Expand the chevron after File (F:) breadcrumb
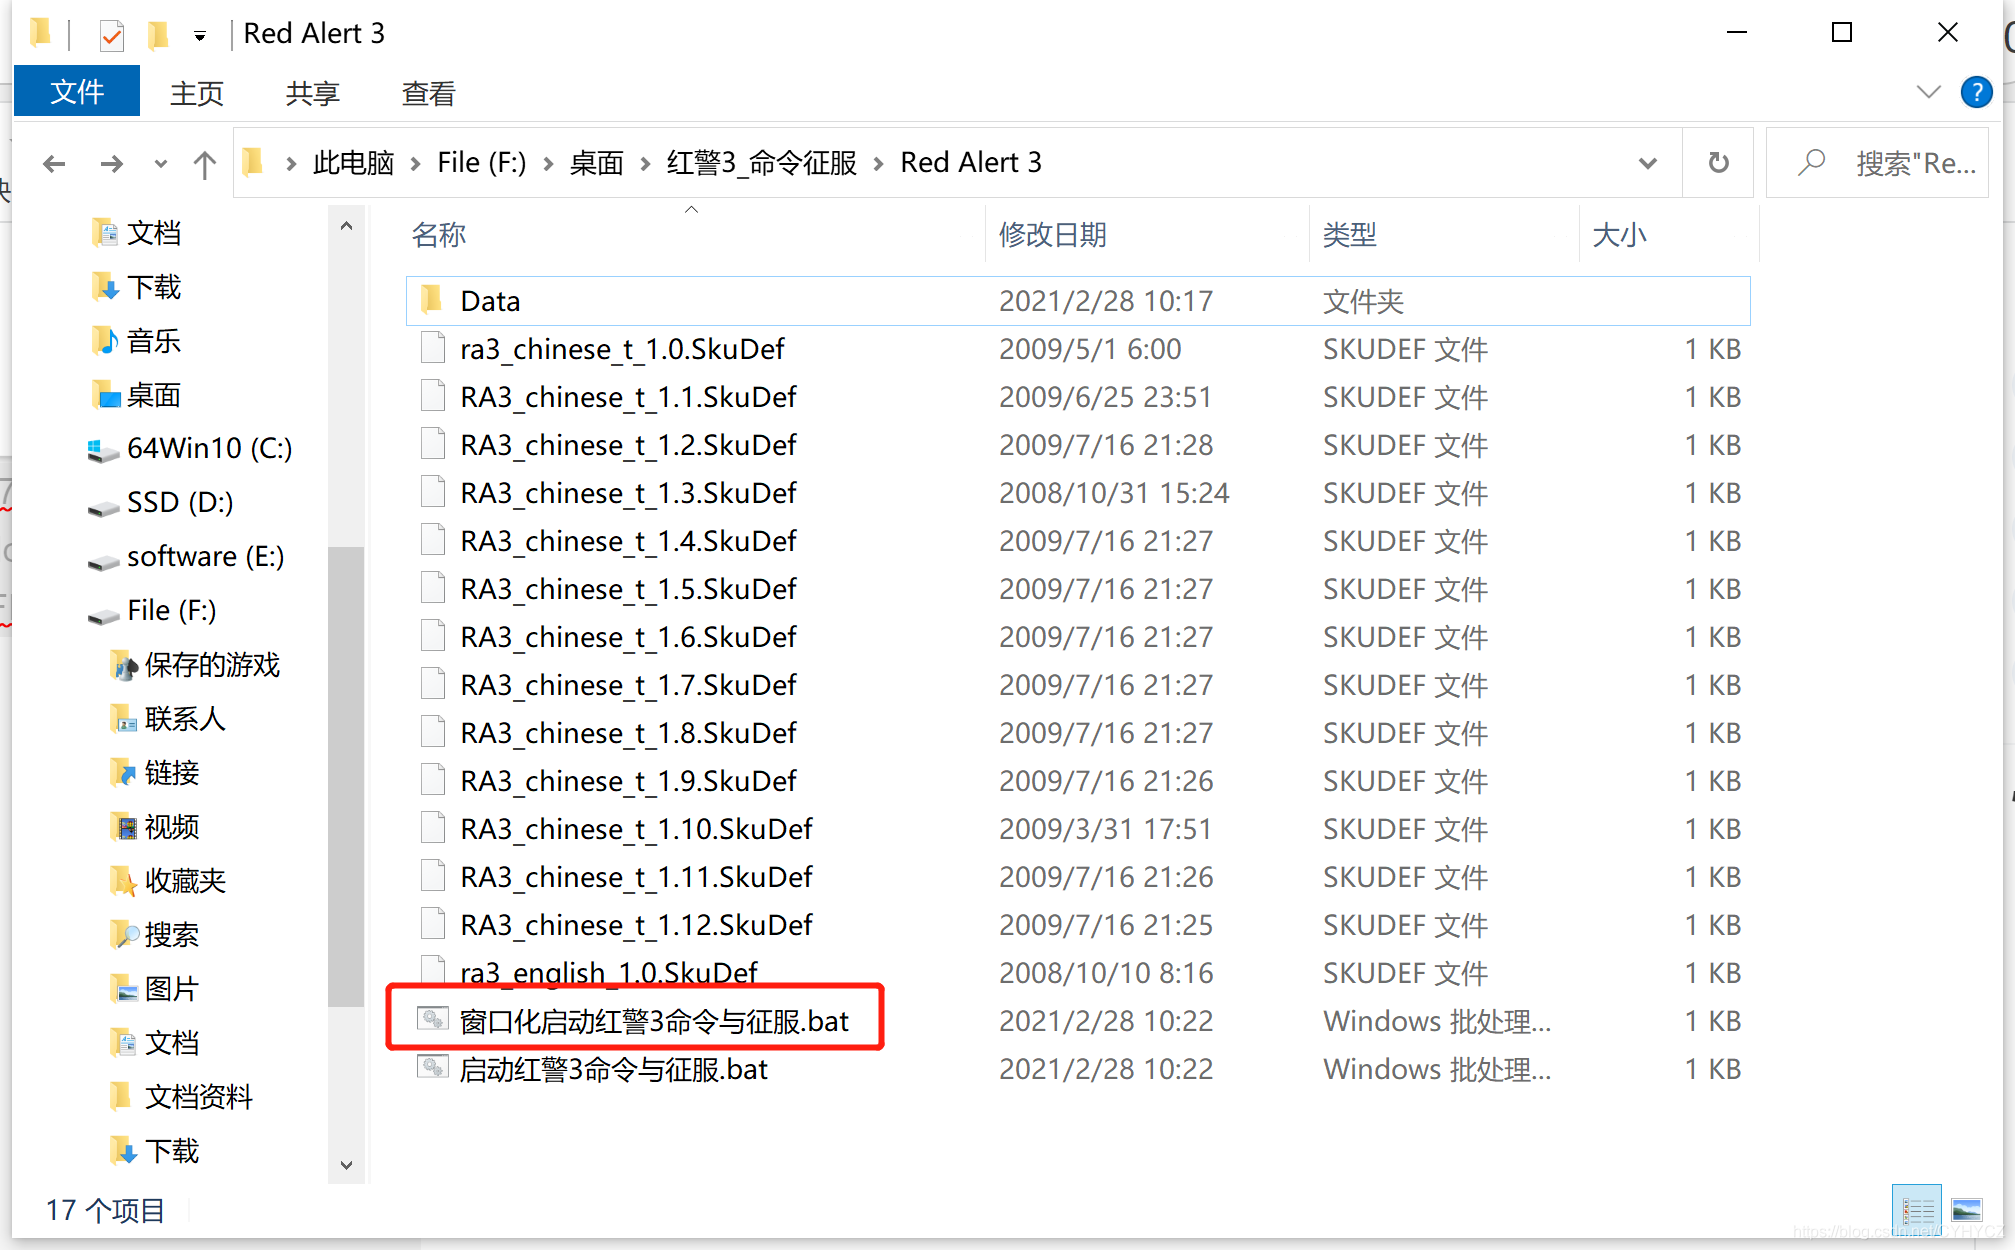The height and width of the screenshot is (1250, 2015). (x=548, y=163)
